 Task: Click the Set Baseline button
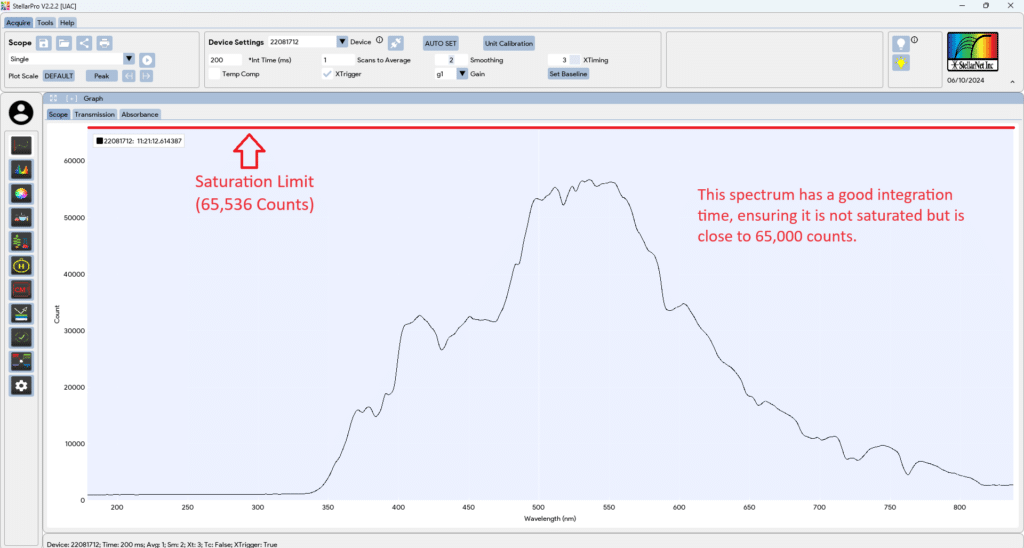point(567,74)
